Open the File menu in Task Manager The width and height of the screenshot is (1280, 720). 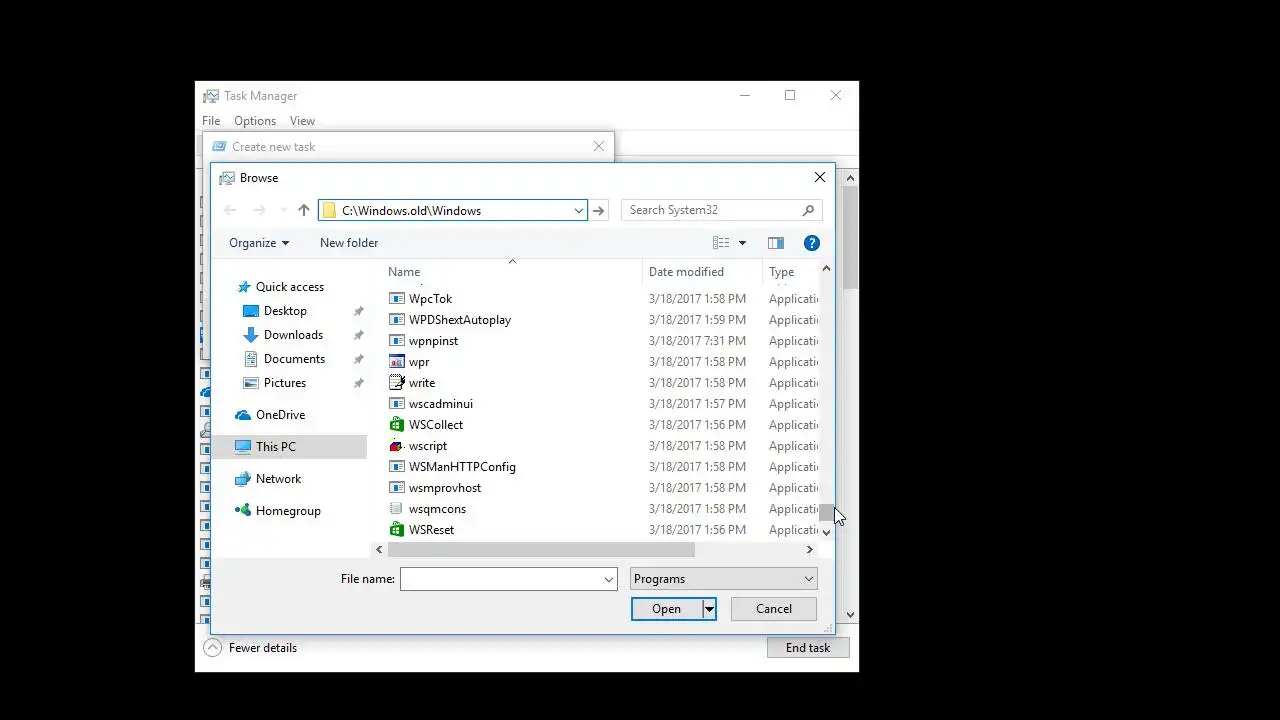[x=211, y=121]
